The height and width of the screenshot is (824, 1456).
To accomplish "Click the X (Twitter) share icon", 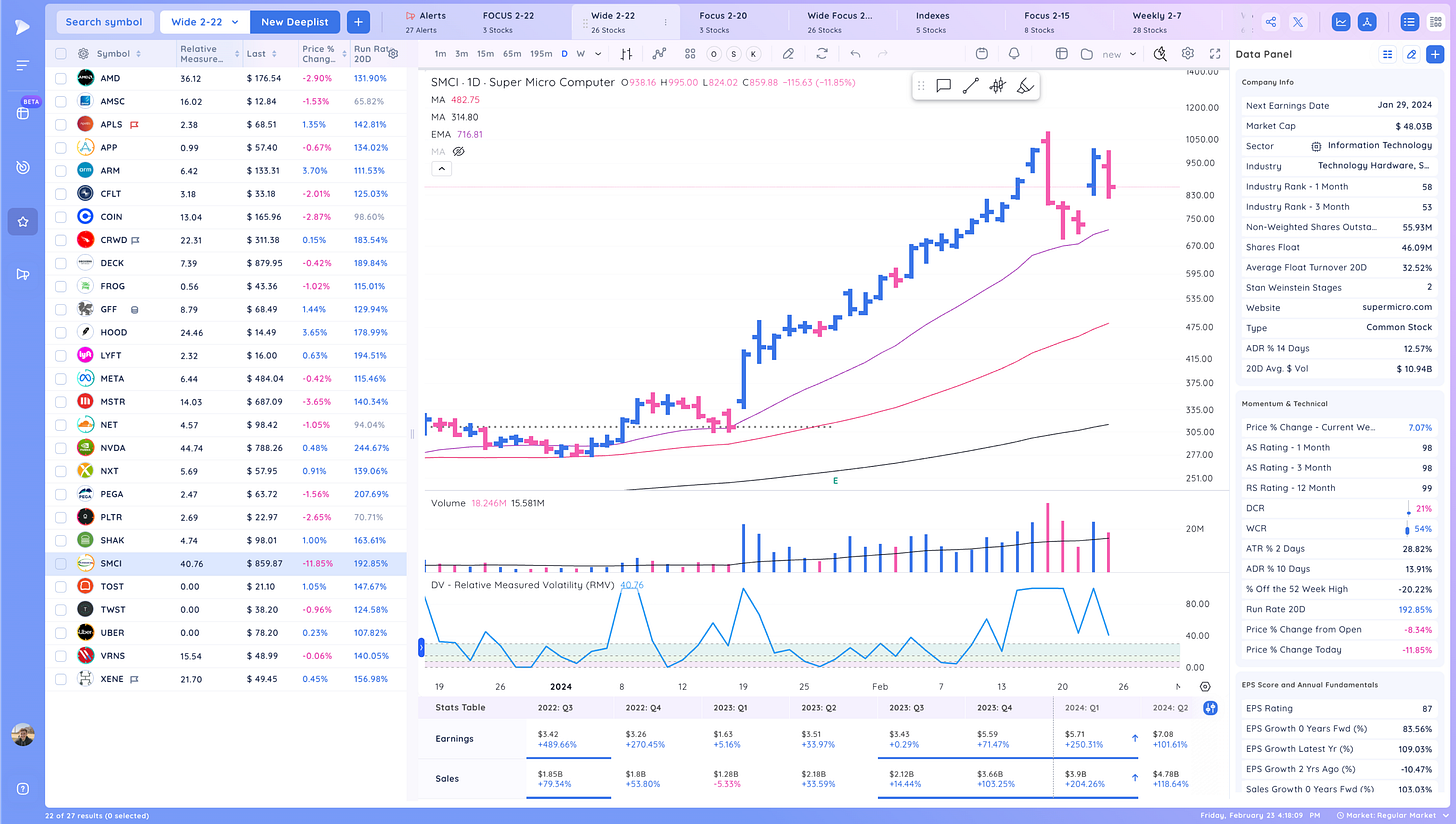I will click(1297, 21).
